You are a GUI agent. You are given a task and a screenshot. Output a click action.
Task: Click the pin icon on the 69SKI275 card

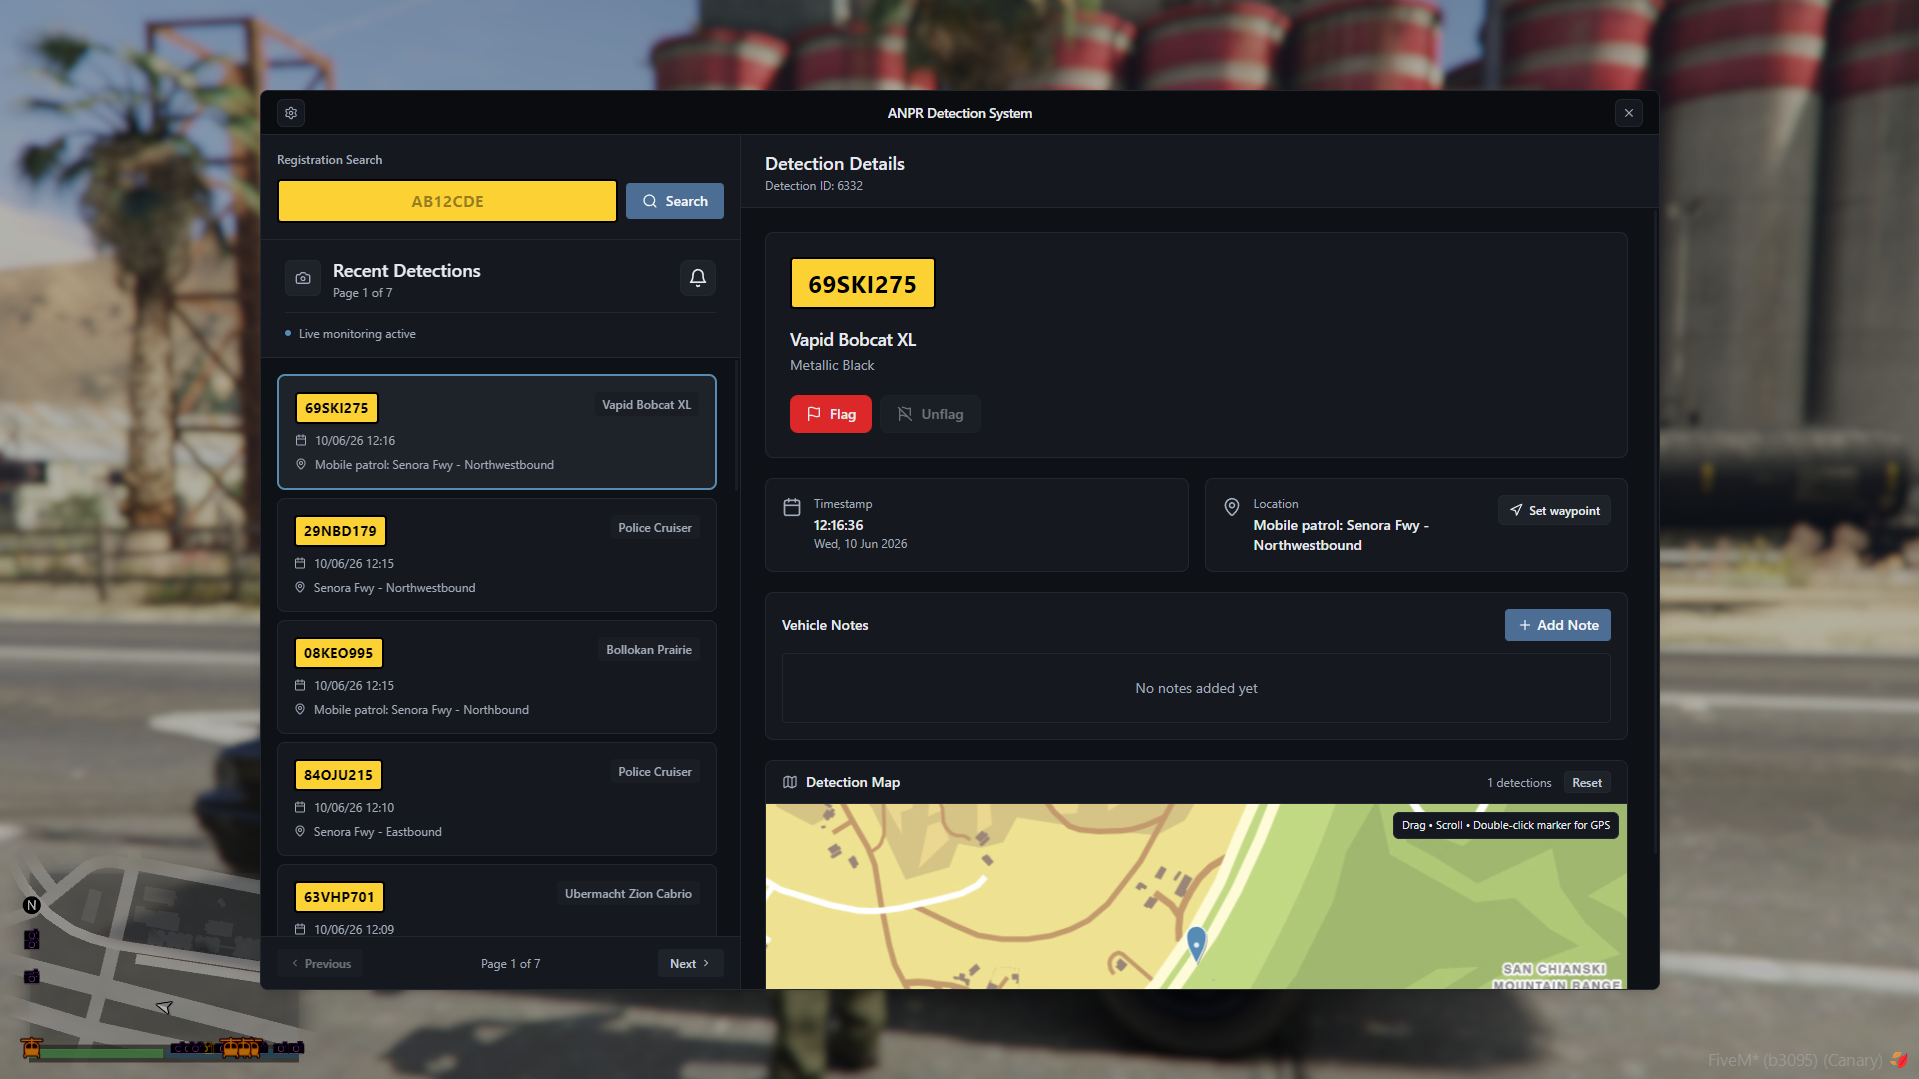pyautogui.click(x=301, y=465)
